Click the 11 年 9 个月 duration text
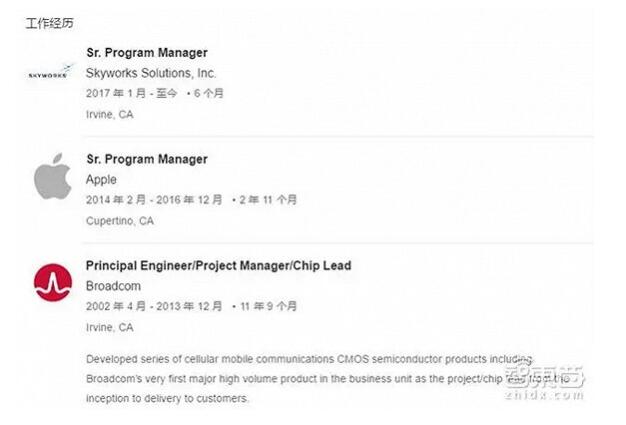Viewport: 626px width, 425px height. coord(269,306)
